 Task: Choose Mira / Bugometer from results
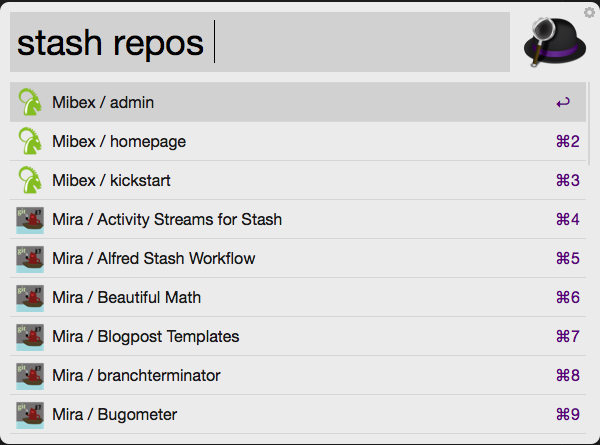115,415
